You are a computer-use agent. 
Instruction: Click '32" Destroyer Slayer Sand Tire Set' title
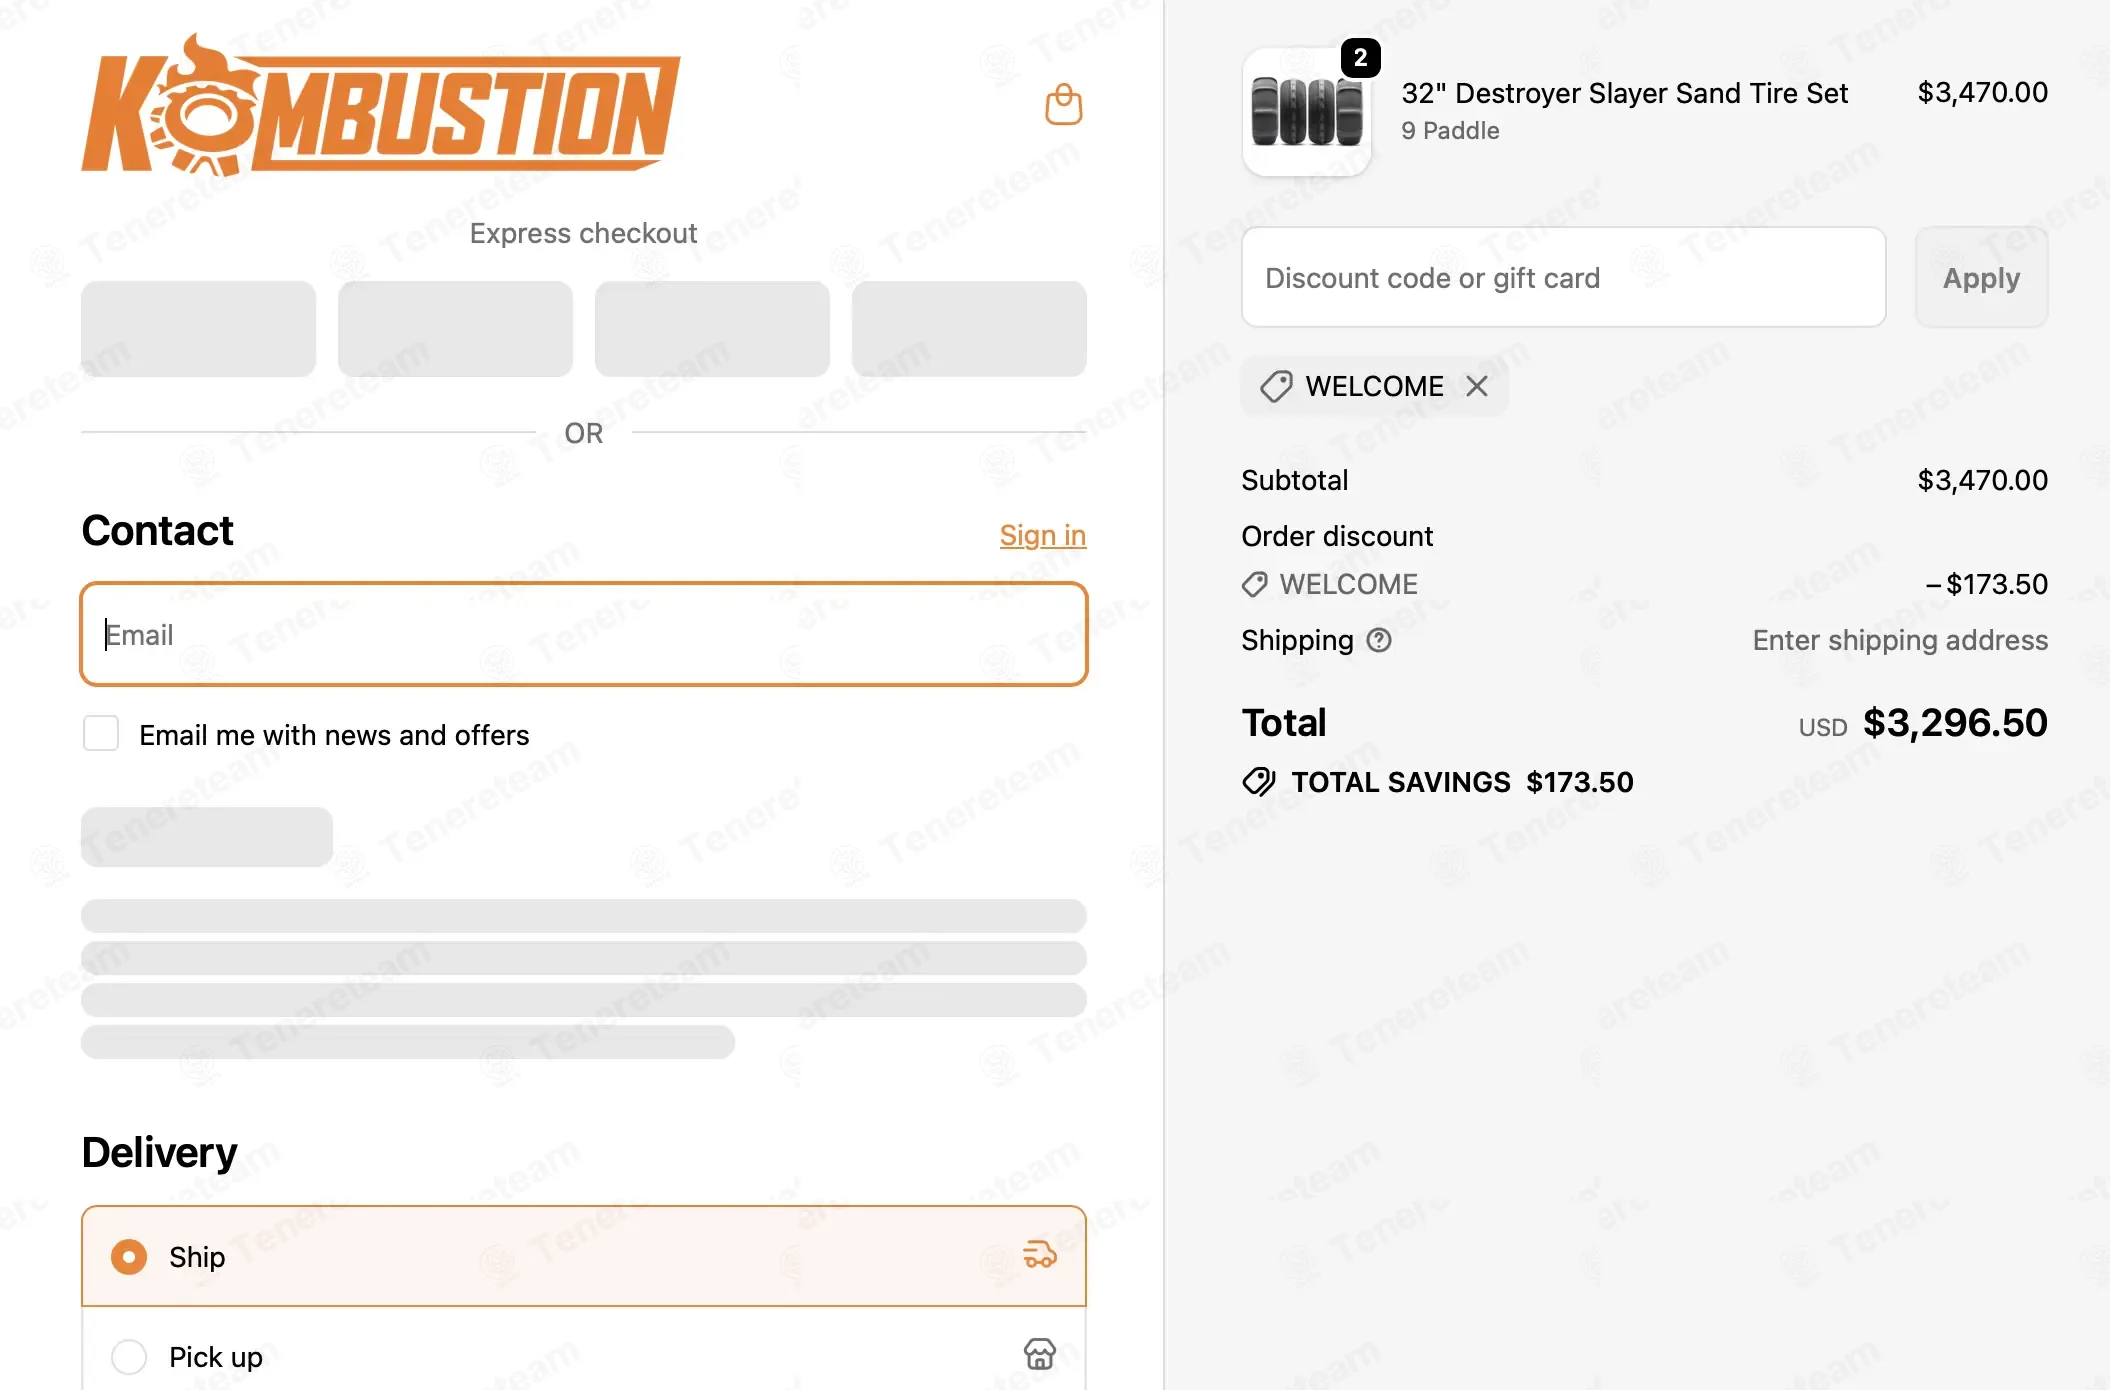(x=1624, y=93)
